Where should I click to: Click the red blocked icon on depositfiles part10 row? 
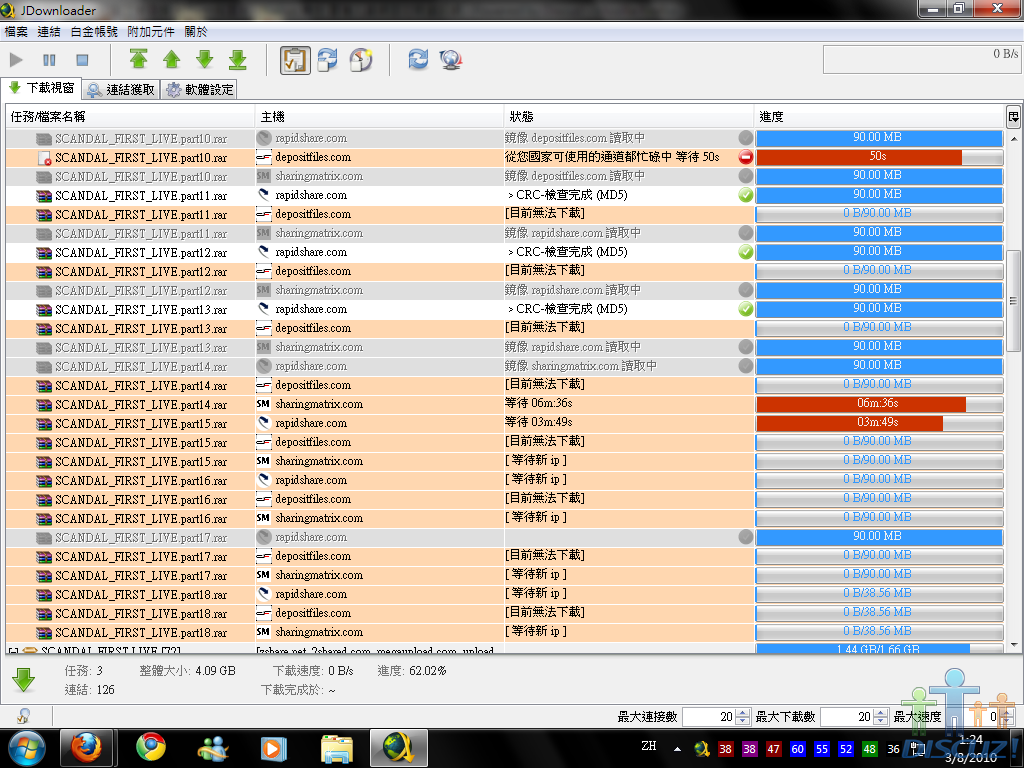pos(745,157)
